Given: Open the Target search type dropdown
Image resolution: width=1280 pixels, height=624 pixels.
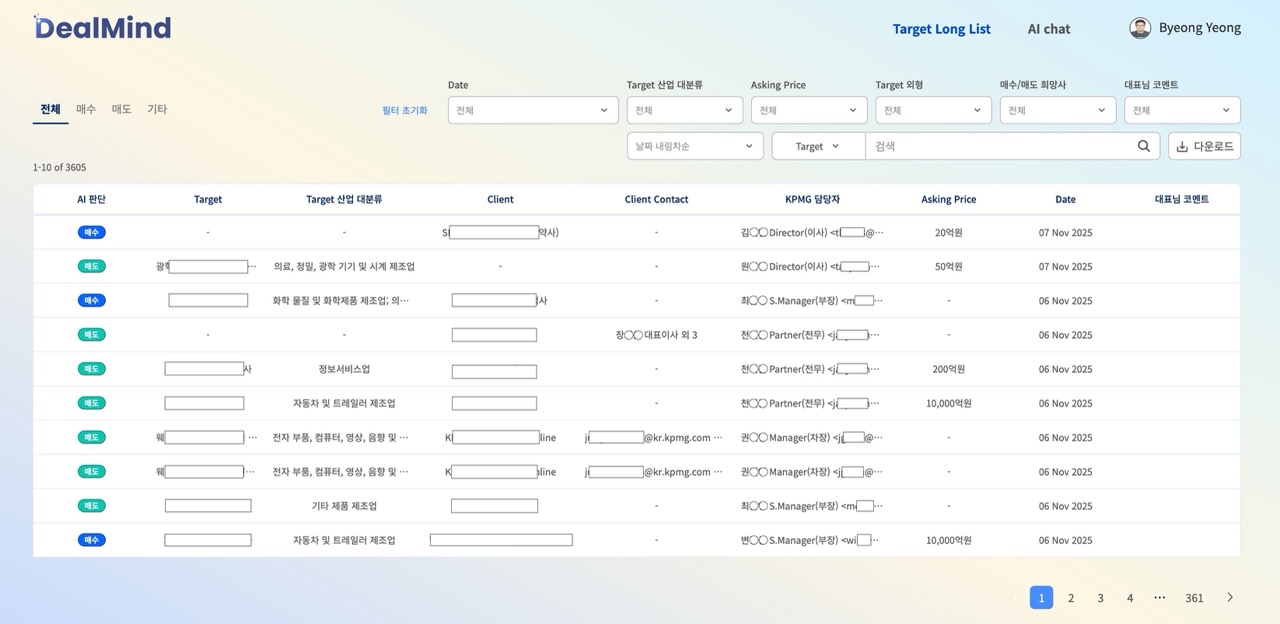Looking at the screenshot, I should pos(818,146).
